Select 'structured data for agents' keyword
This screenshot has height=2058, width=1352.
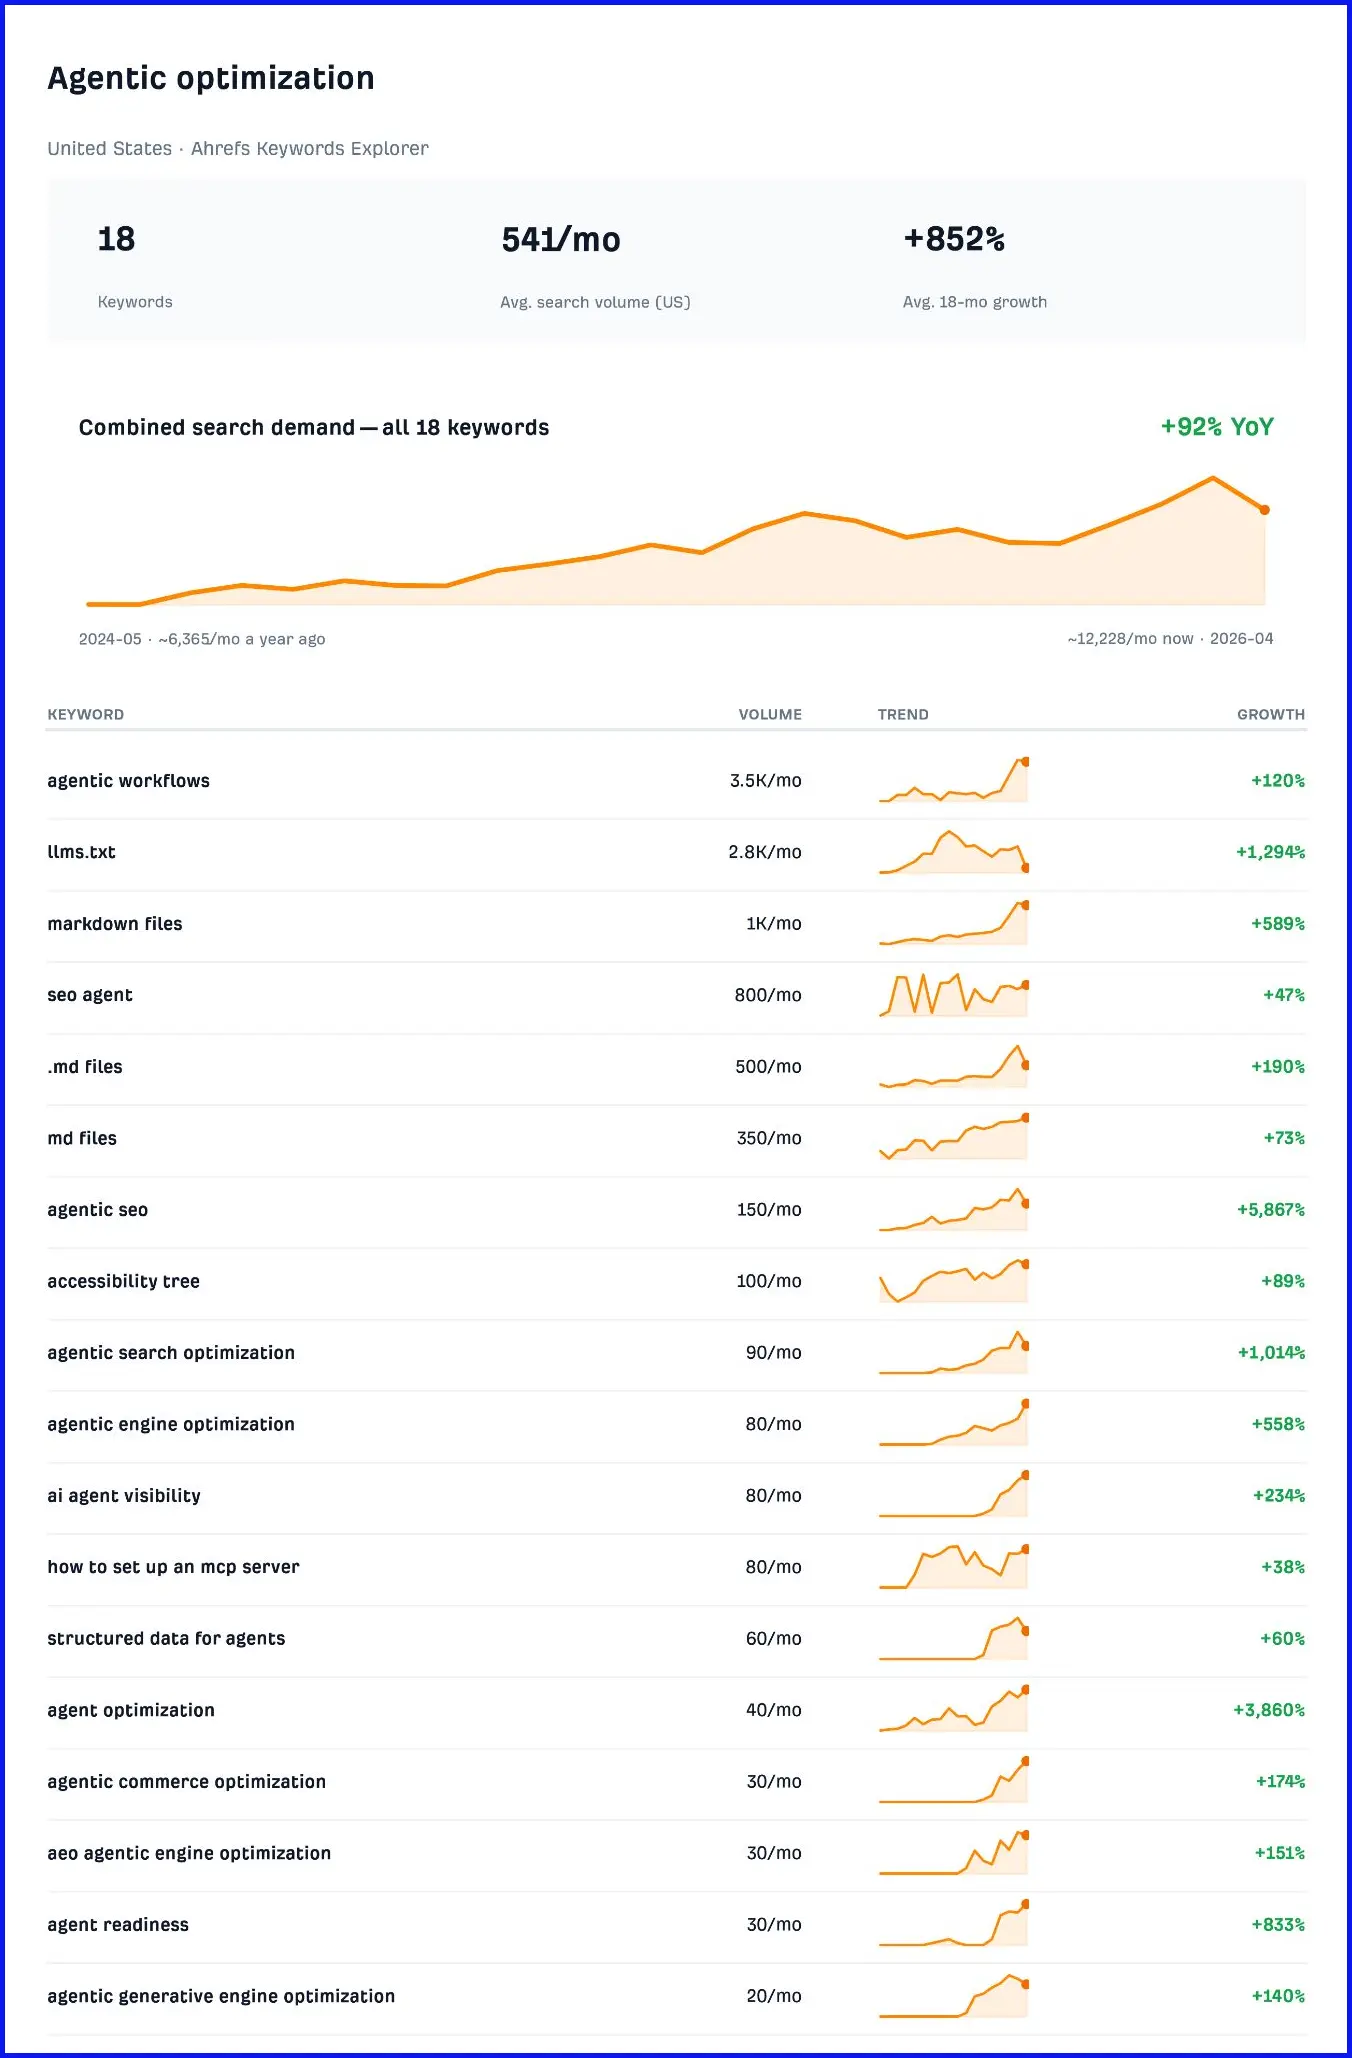click(x=166, y=1639)
